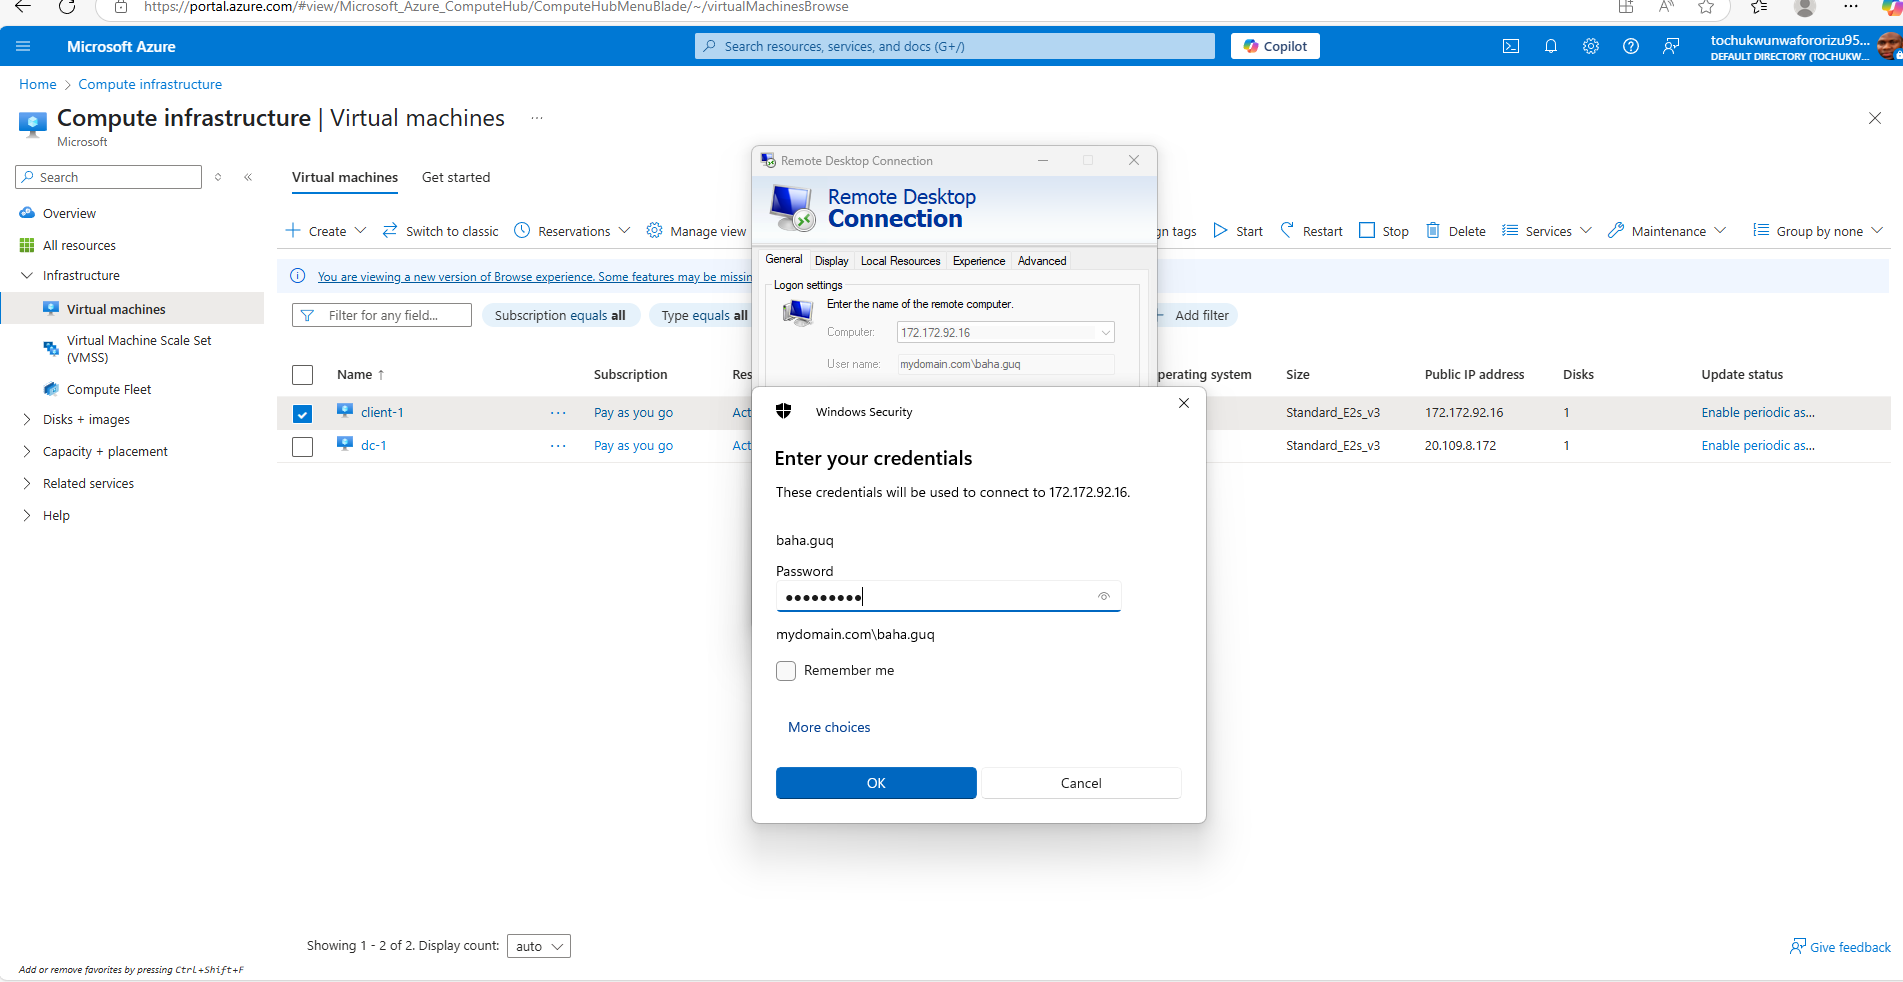Expand Disks + images section
This screenshot has height=982, width=1903.
pos(27,420)
